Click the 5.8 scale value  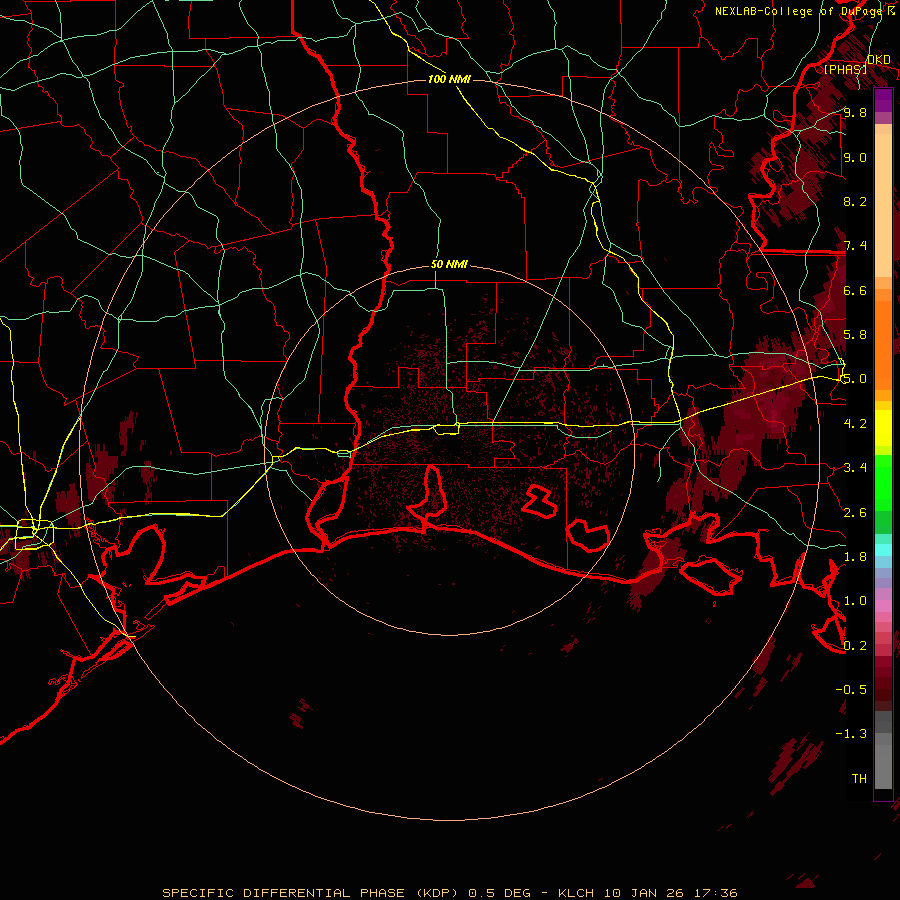click(x=855, y=335)
